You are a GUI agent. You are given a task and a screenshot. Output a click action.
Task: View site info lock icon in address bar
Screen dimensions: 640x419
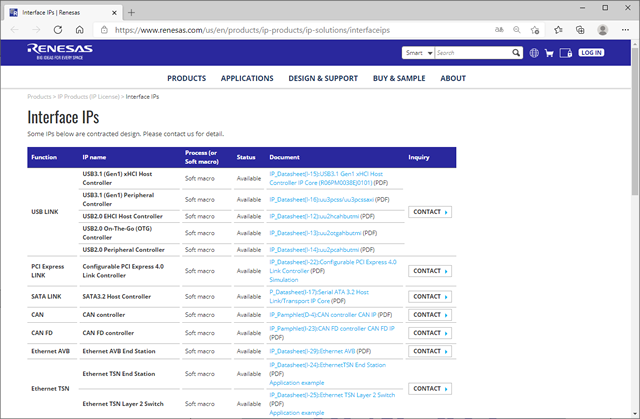pyautogui.click(x=104, y=30)
